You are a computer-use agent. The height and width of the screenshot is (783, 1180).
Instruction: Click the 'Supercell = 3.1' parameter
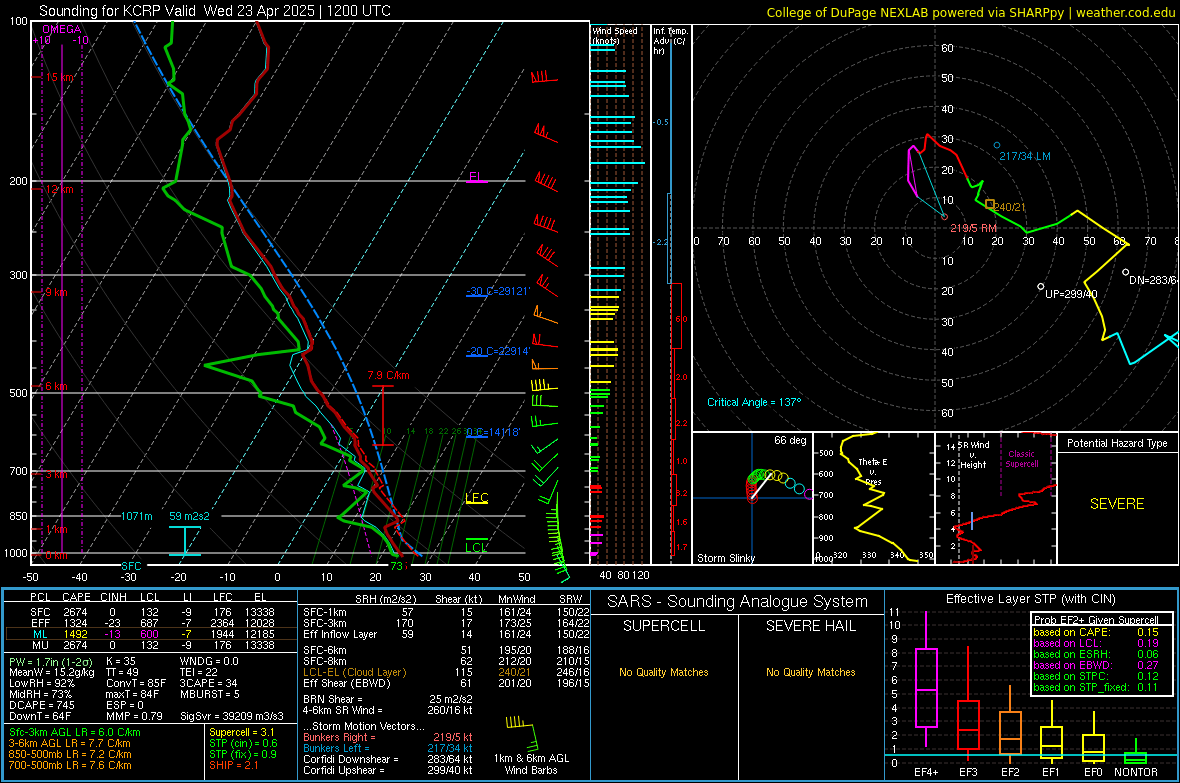(242, 732)
